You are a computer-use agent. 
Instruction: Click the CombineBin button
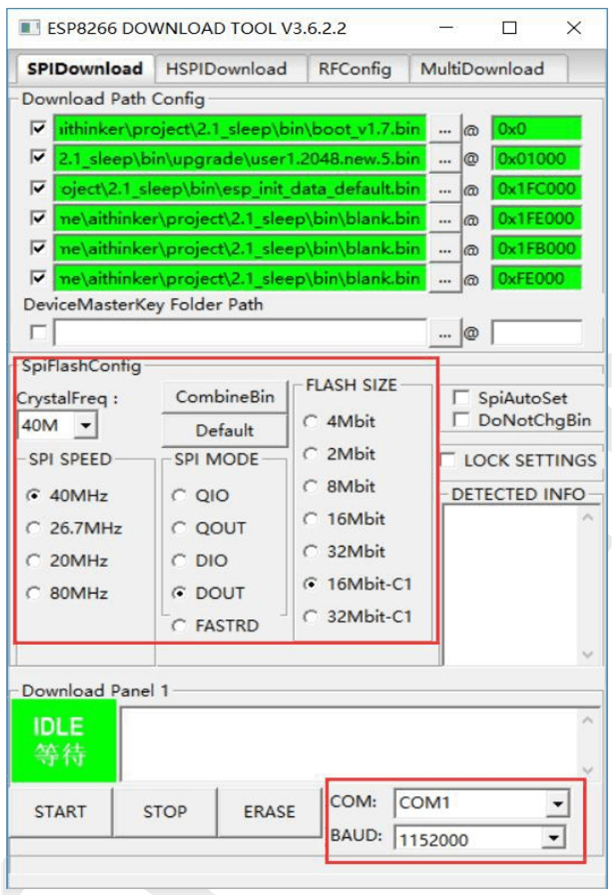pos(225,397)
